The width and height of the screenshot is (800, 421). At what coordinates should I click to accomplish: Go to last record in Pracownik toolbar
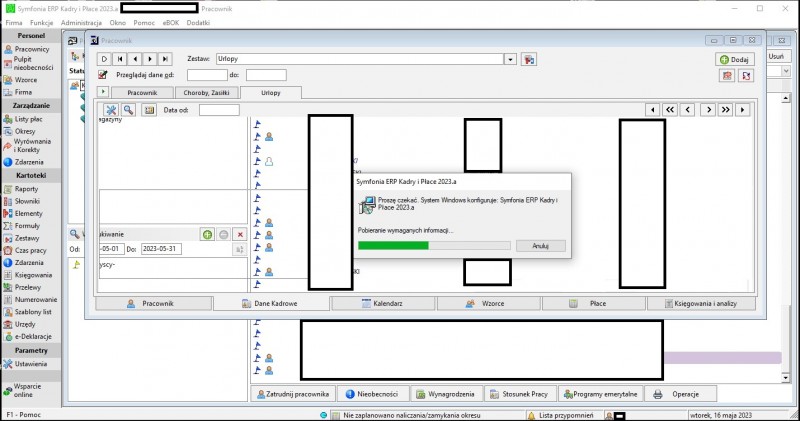pos(165,59)
